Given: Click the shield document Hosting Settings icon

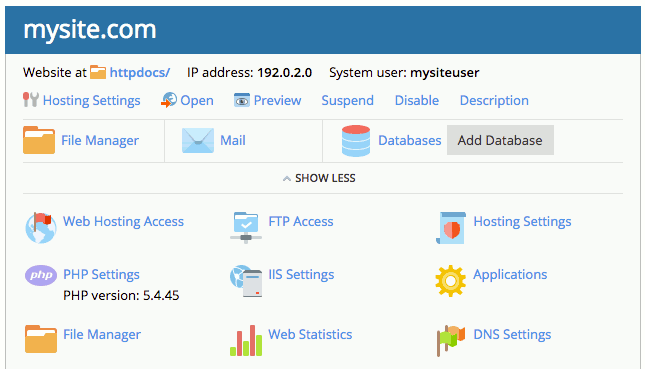Looking at the screenshot, I should (451, 228).
